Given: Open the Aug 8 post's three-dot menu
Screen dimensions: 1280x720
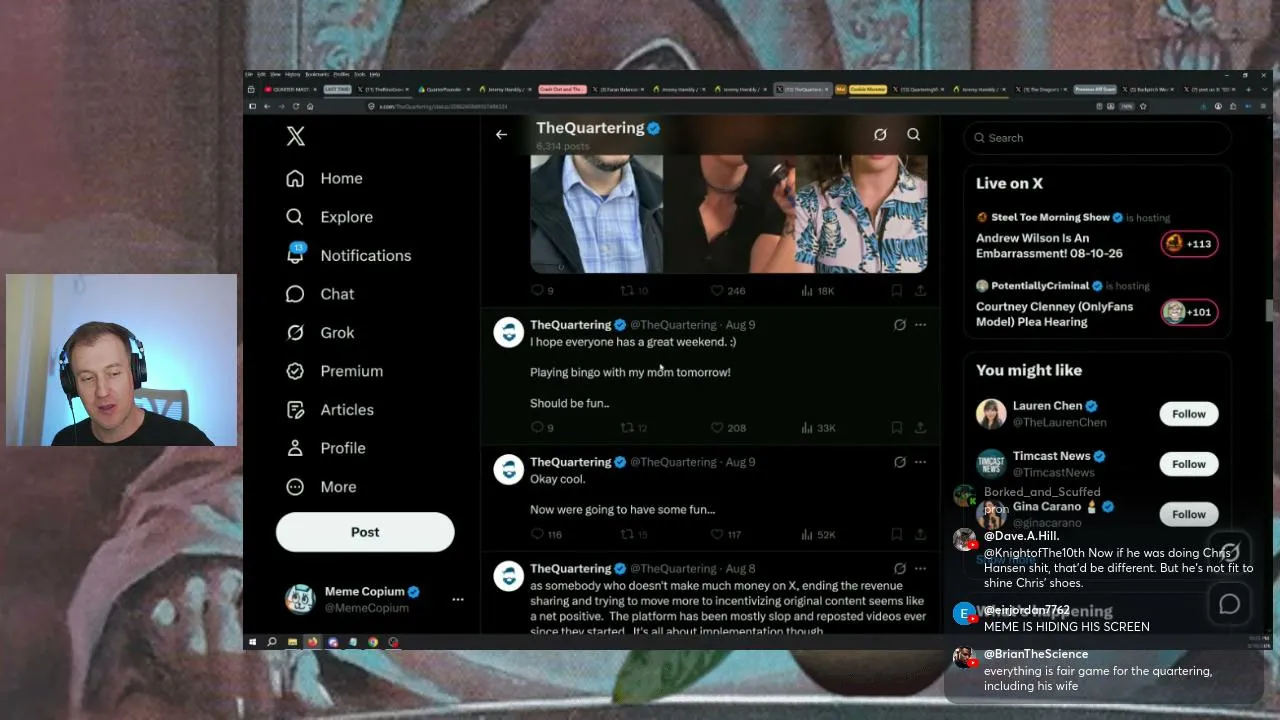Looking at the screenshot, I should tap(920, 569).
